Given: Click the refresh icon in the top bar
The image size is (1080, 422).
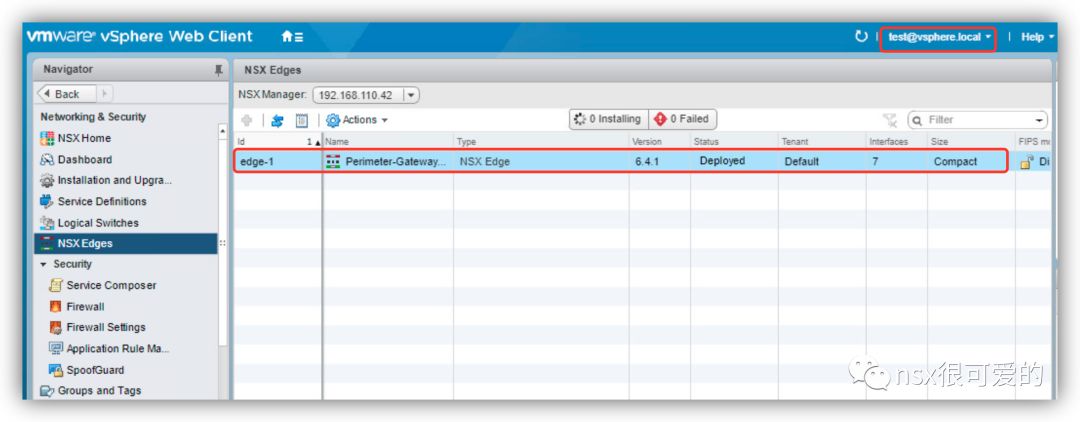Looking at the screenshot, I should (861, 36).
